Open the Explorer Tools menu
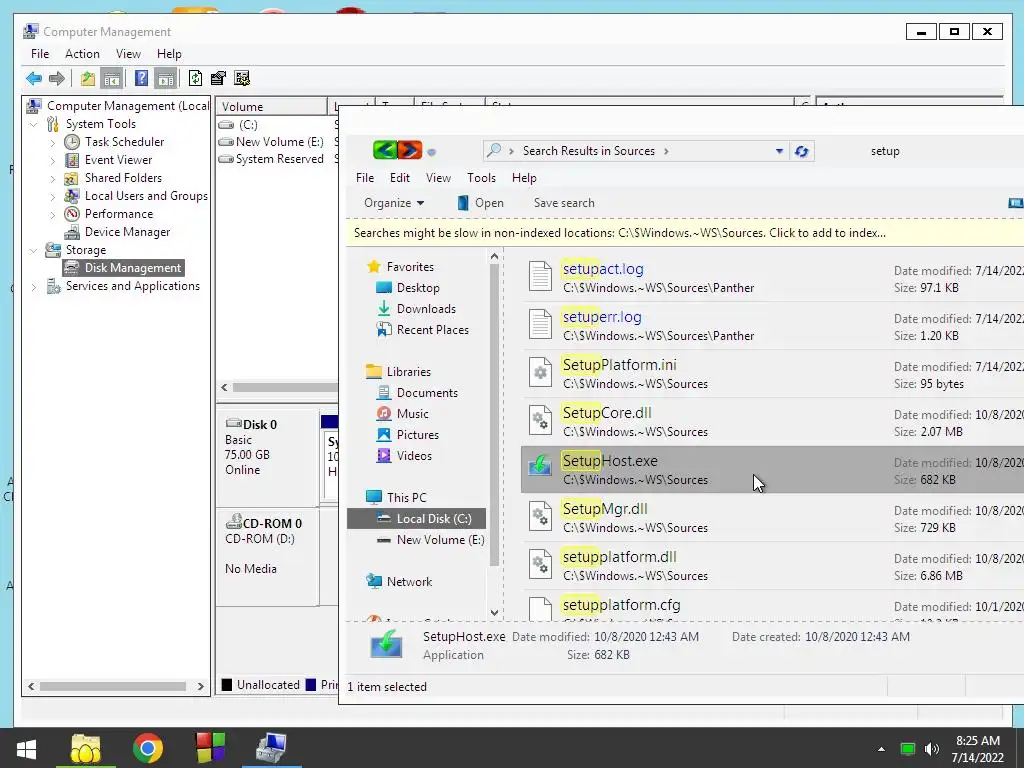Screen dimensions: 1024x768 [x=481, y=178]
